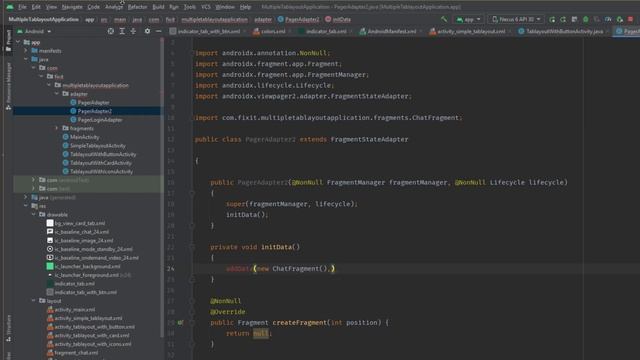Click initData method breadcrumb
The height and width of the screenshot is (360, 640).
coord(342,19)
